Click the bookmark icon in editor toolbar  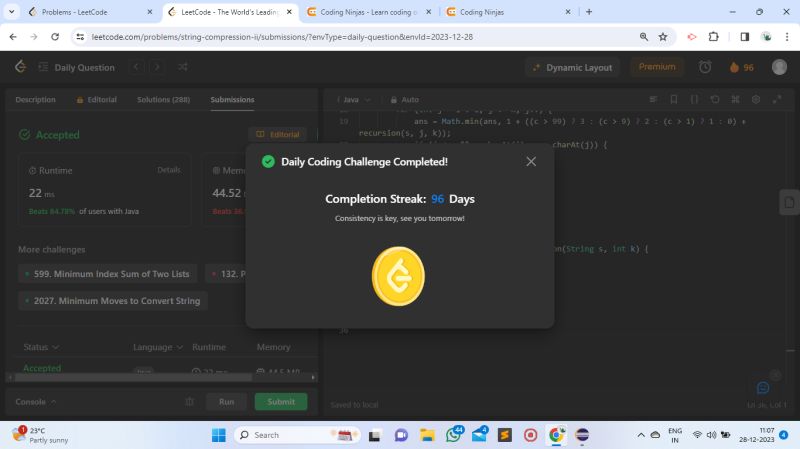pos(673,99)
